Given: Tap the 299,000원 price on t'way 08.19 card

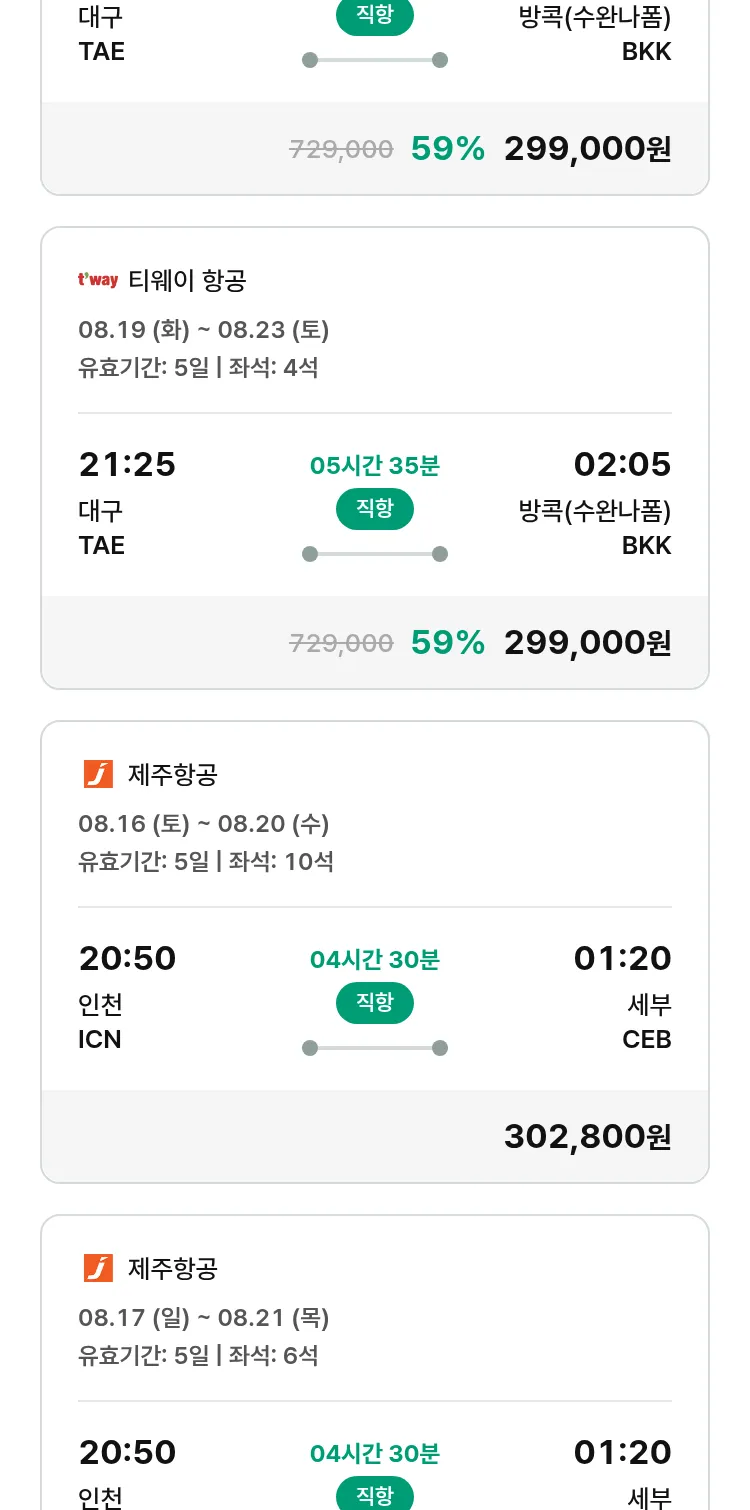Looking at the screenshot, I should [587, 642].
